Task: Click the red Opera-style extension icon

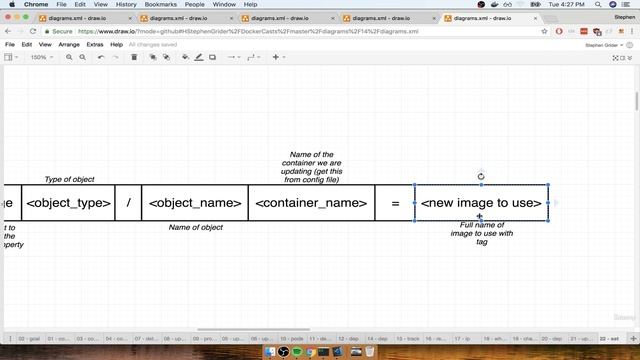Action: 559,31
